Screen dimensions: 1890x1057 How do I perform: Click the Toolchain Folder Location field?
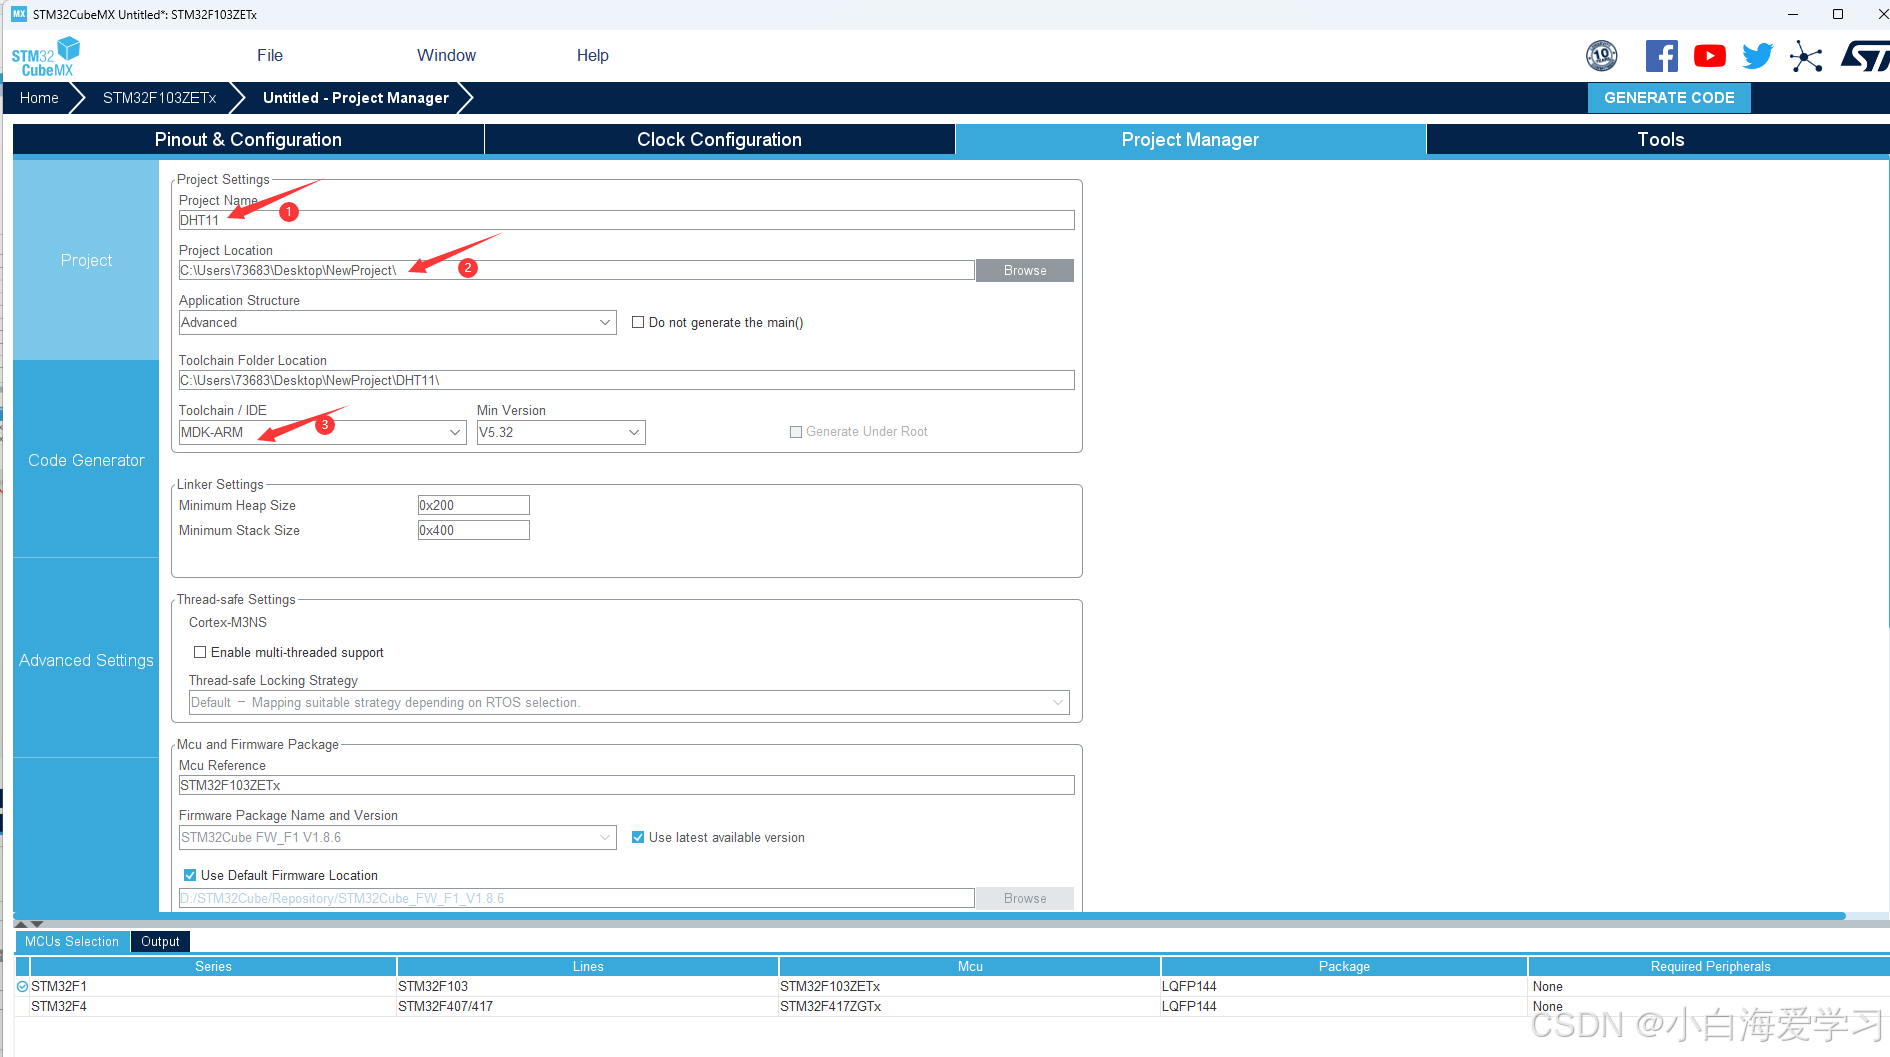click(x=626, y=380)
